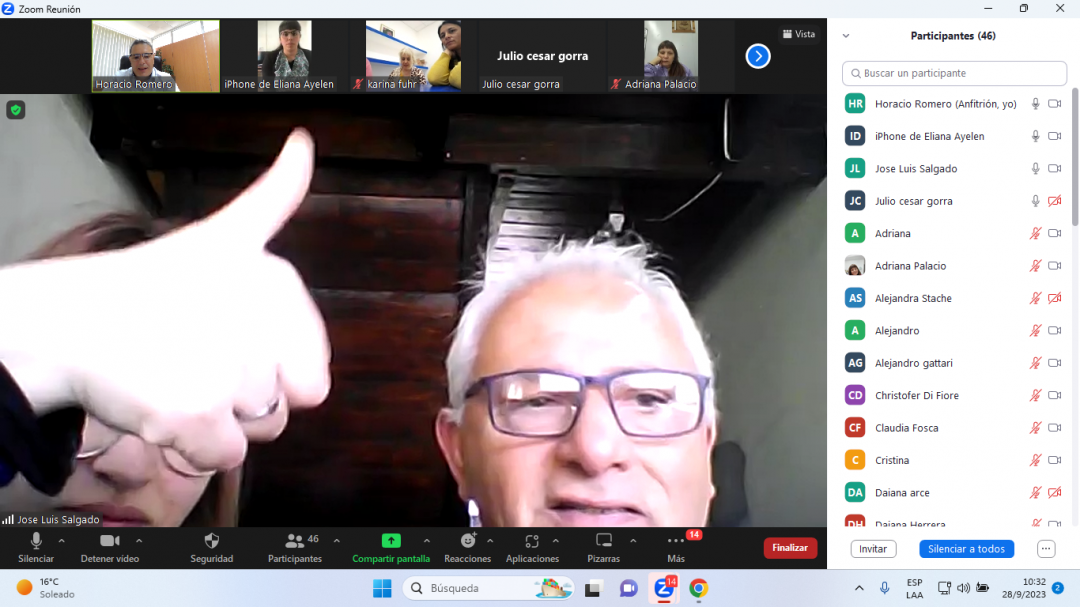The width and height of the screenshot is (1080, 607).
Task: Mute Jose Luis Salgado's microphone in list
Action: point(1035,169)
